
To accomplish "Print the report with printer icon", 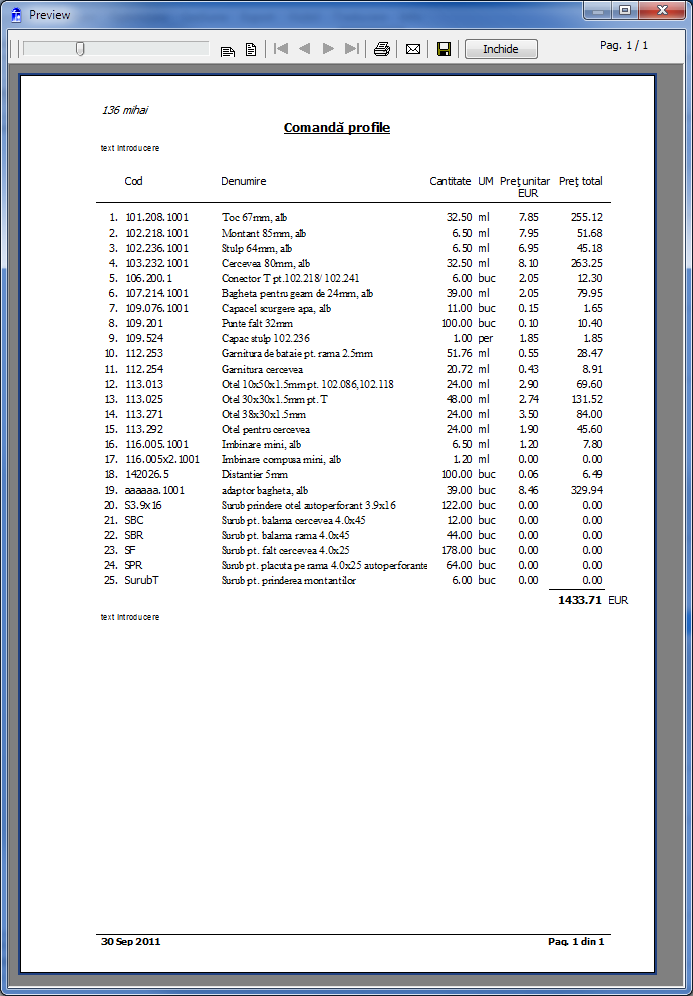I will [x=382, y=49].
